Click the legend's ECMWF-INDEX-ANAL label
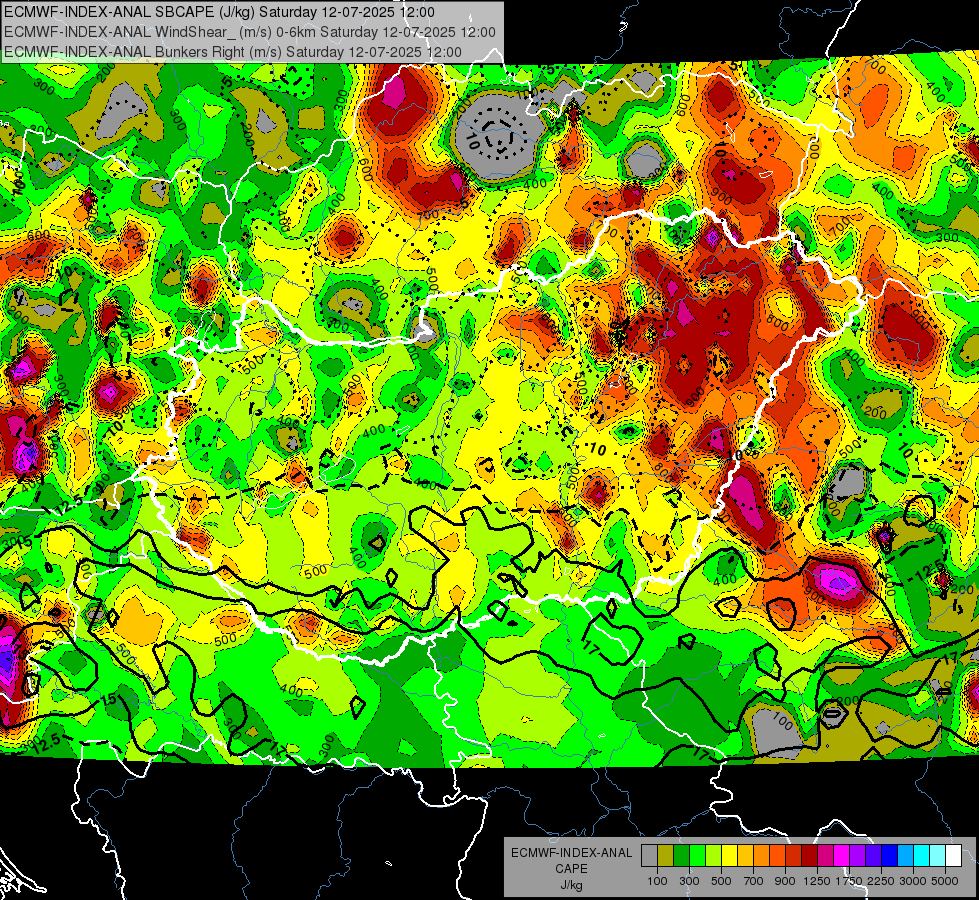Screen dimensions: 979x900 [571, 853]
